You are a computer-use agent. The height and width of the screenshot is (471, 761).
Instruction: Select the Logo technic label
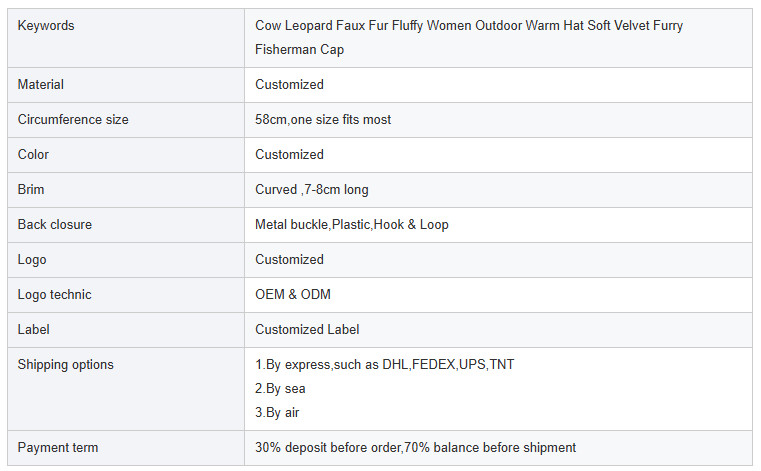click(54, 295)
